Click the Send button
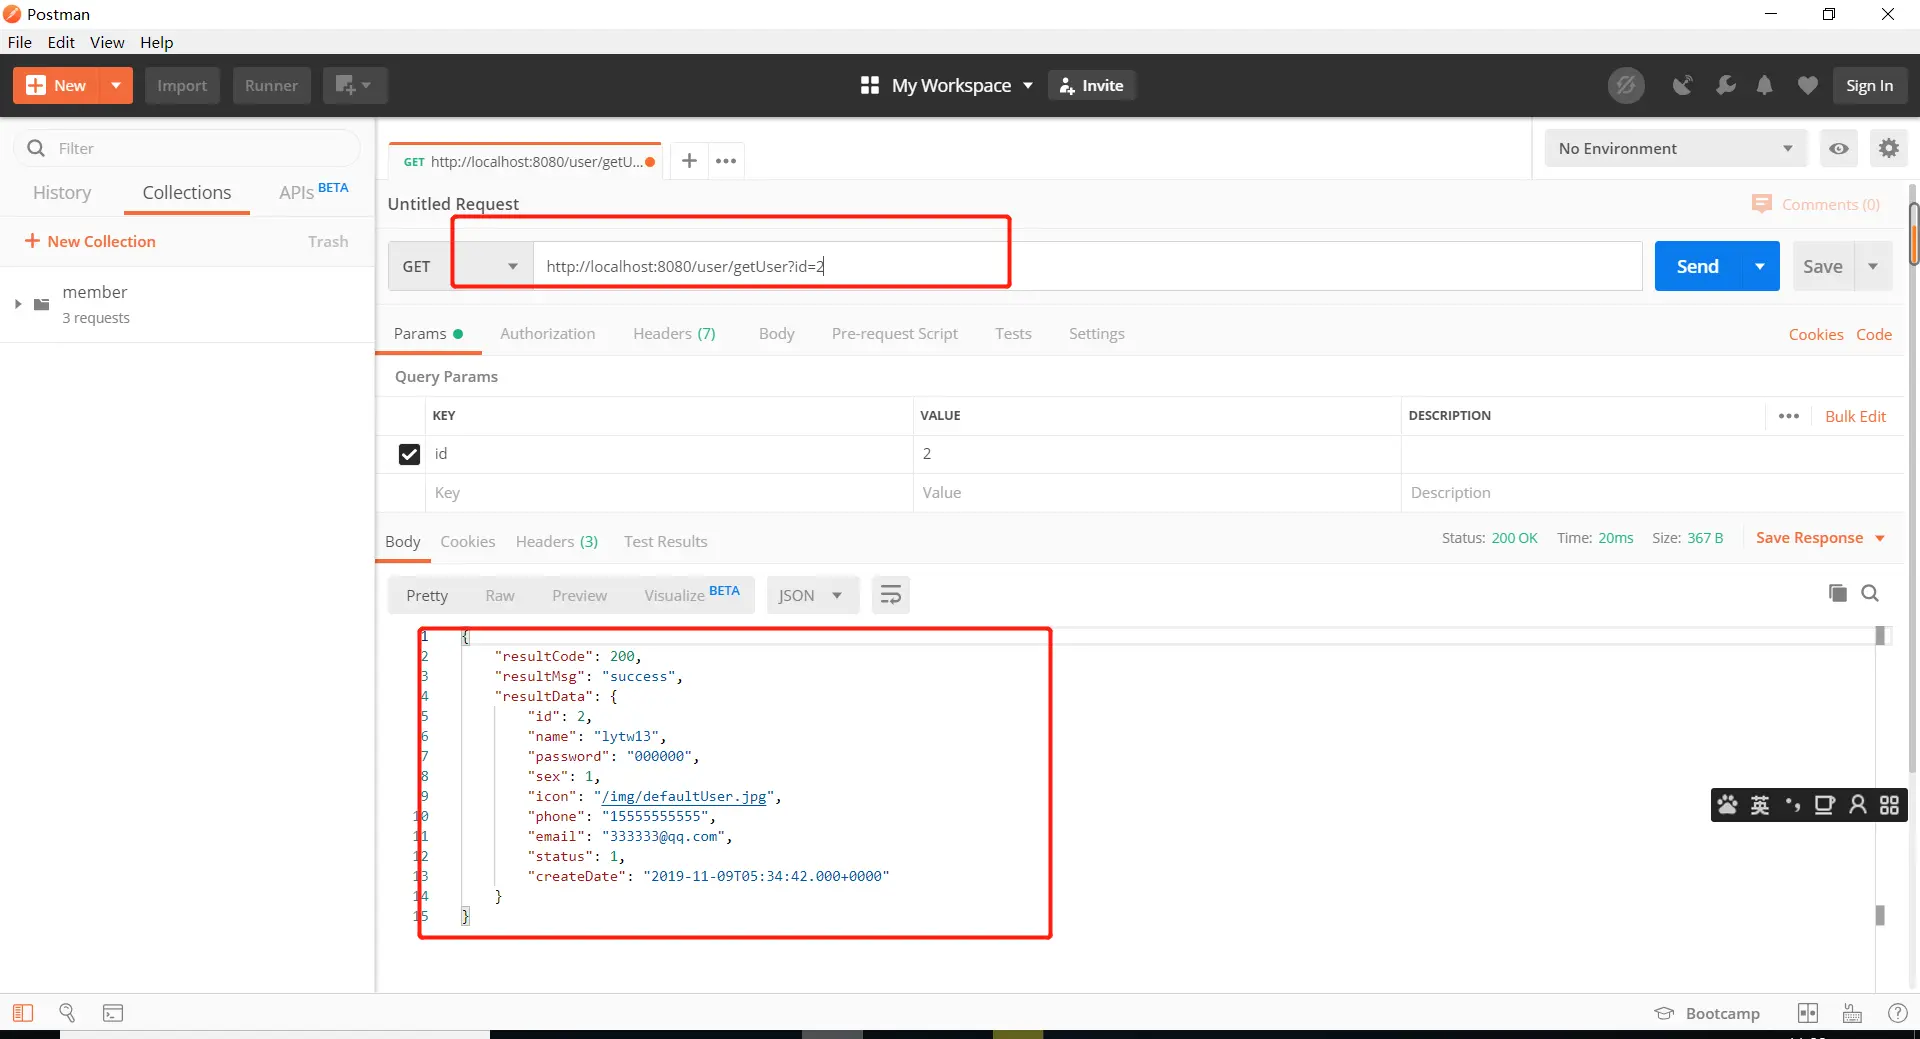The image size is (1920, 1039). (1698, 266)
